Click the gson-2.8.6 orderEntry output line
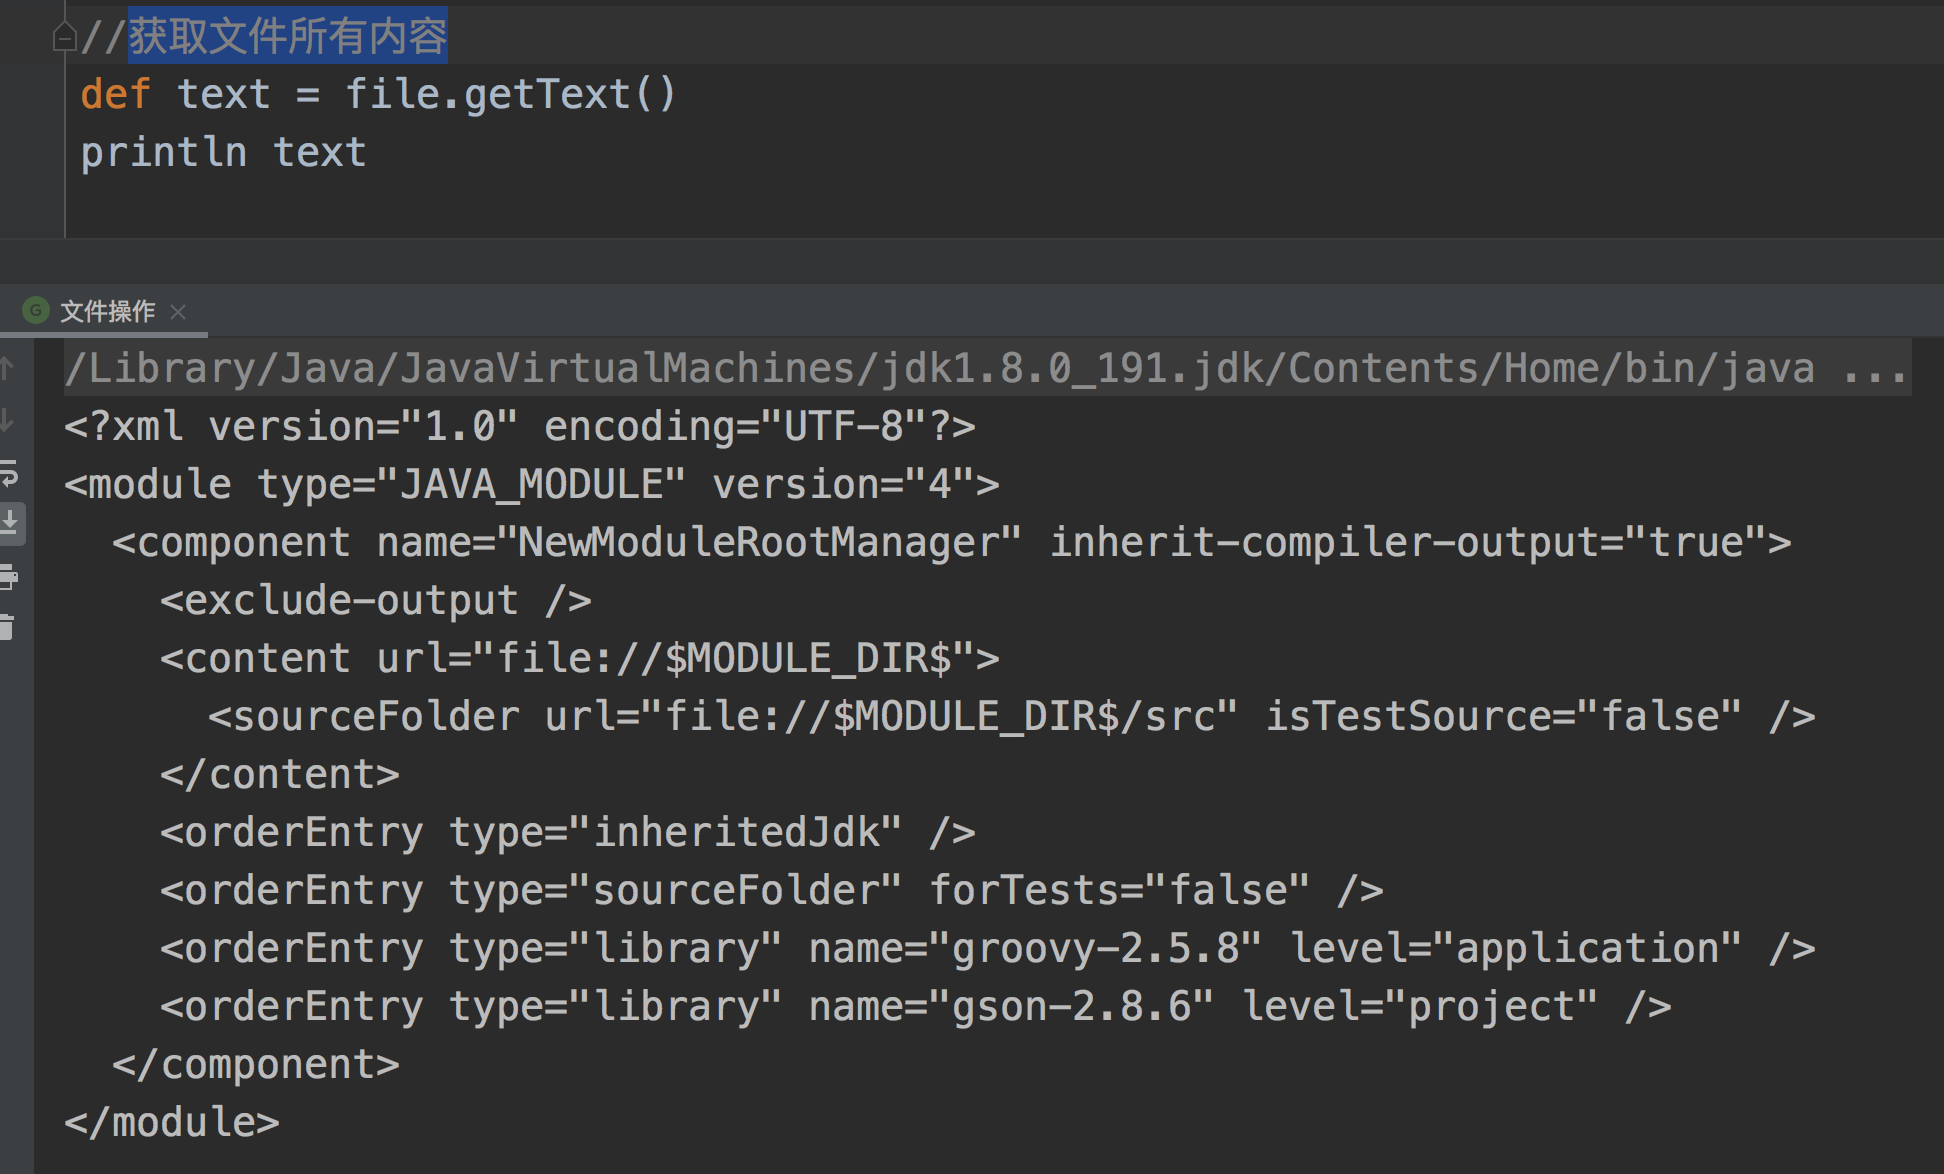This screenshot has width=1944, height=1174. pyautogui.click(x=915, y=1007)
